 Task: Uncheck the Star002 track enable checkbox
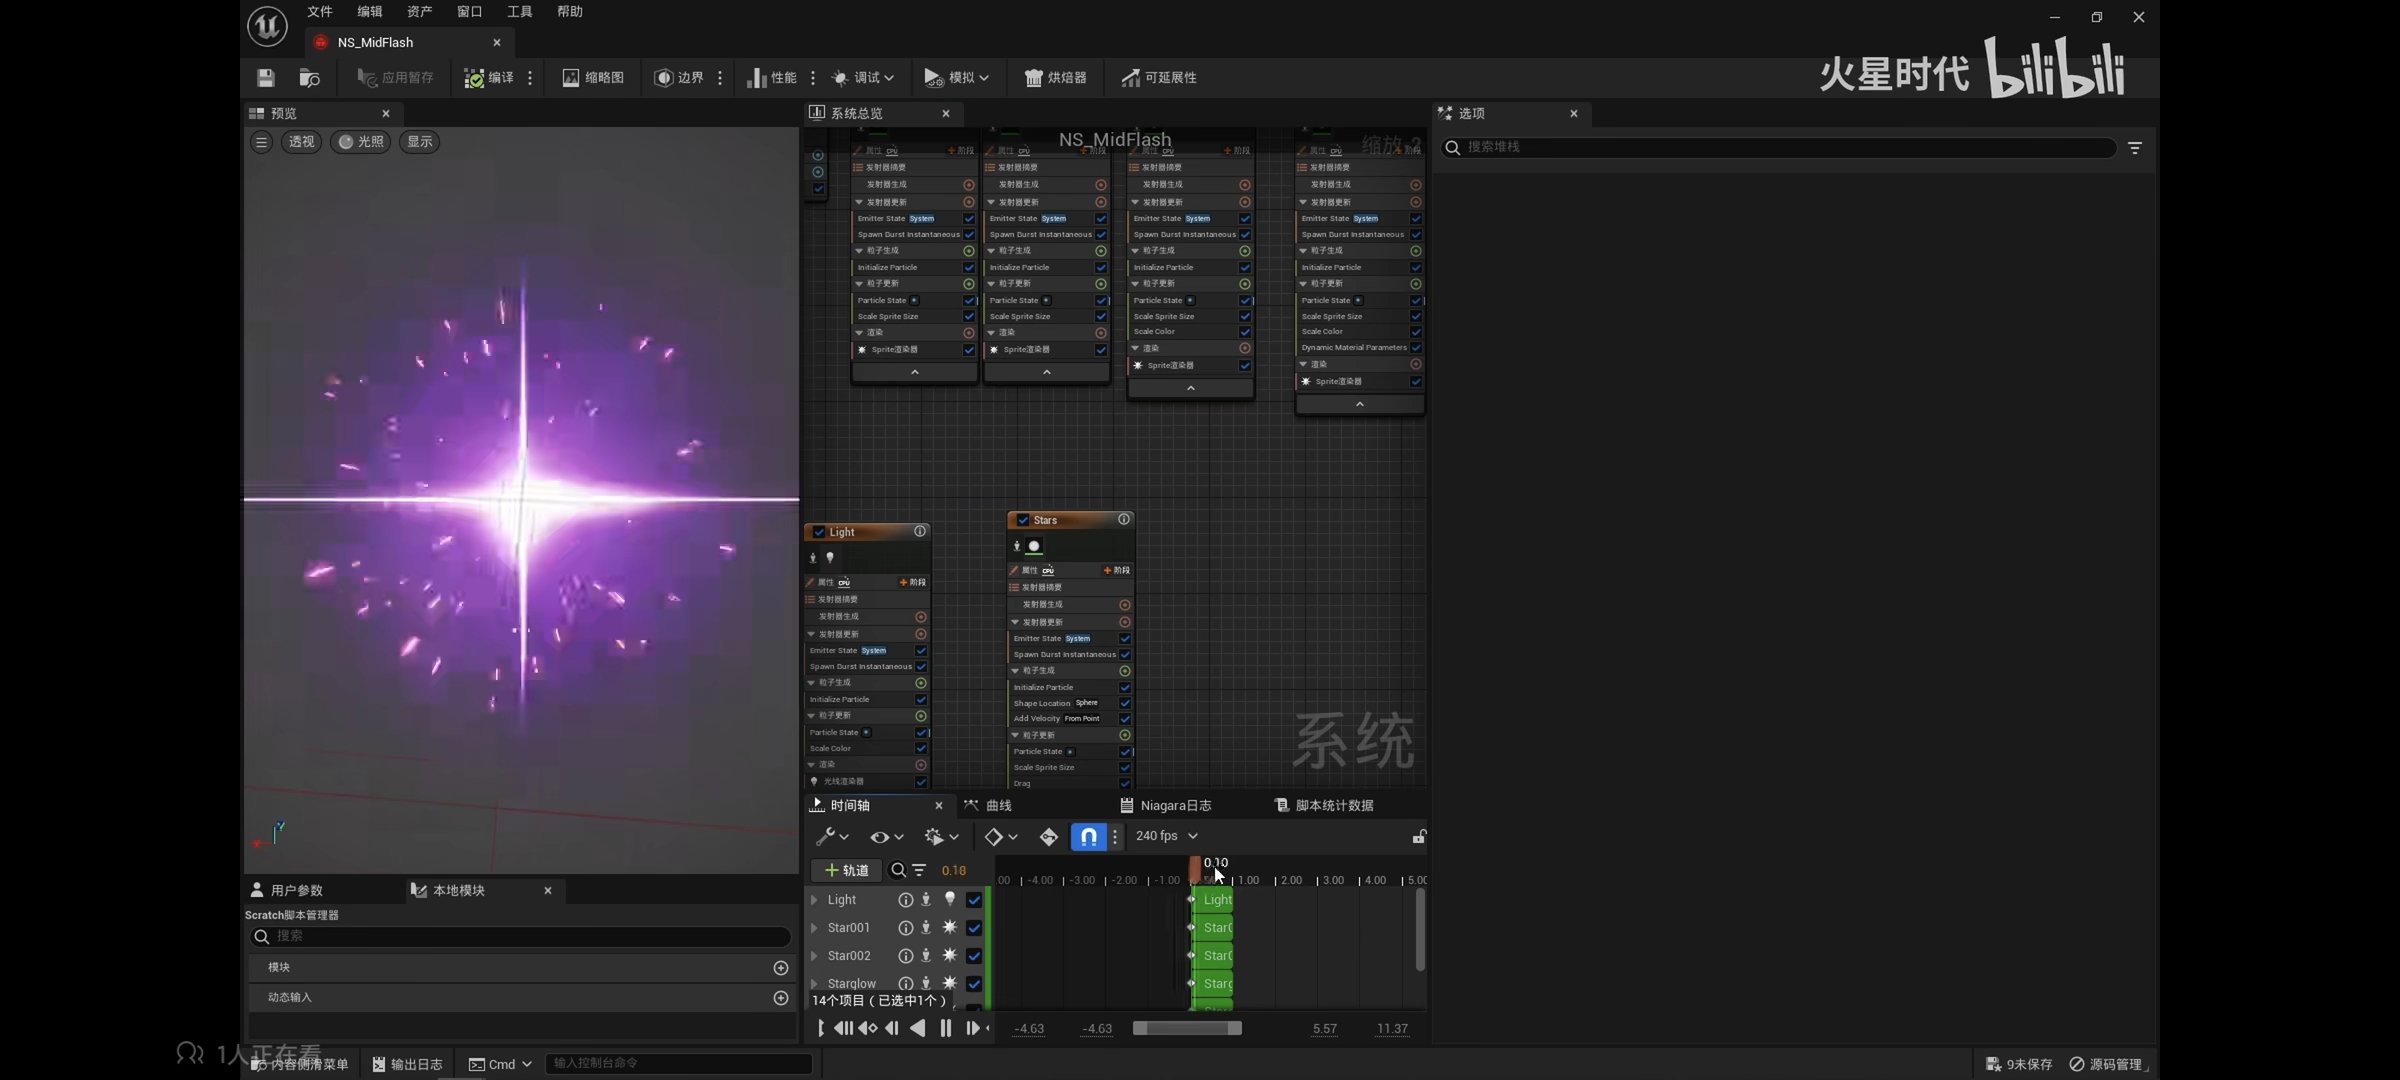tap(974, 956)
